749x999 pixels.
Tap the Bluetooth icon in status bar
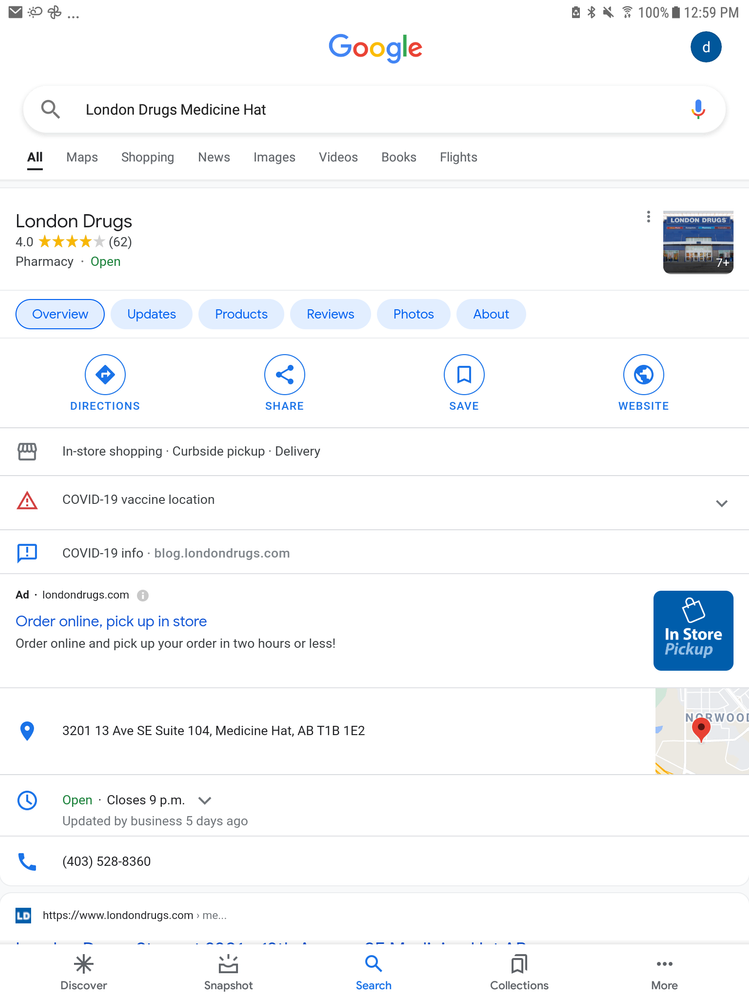(591, 12)
